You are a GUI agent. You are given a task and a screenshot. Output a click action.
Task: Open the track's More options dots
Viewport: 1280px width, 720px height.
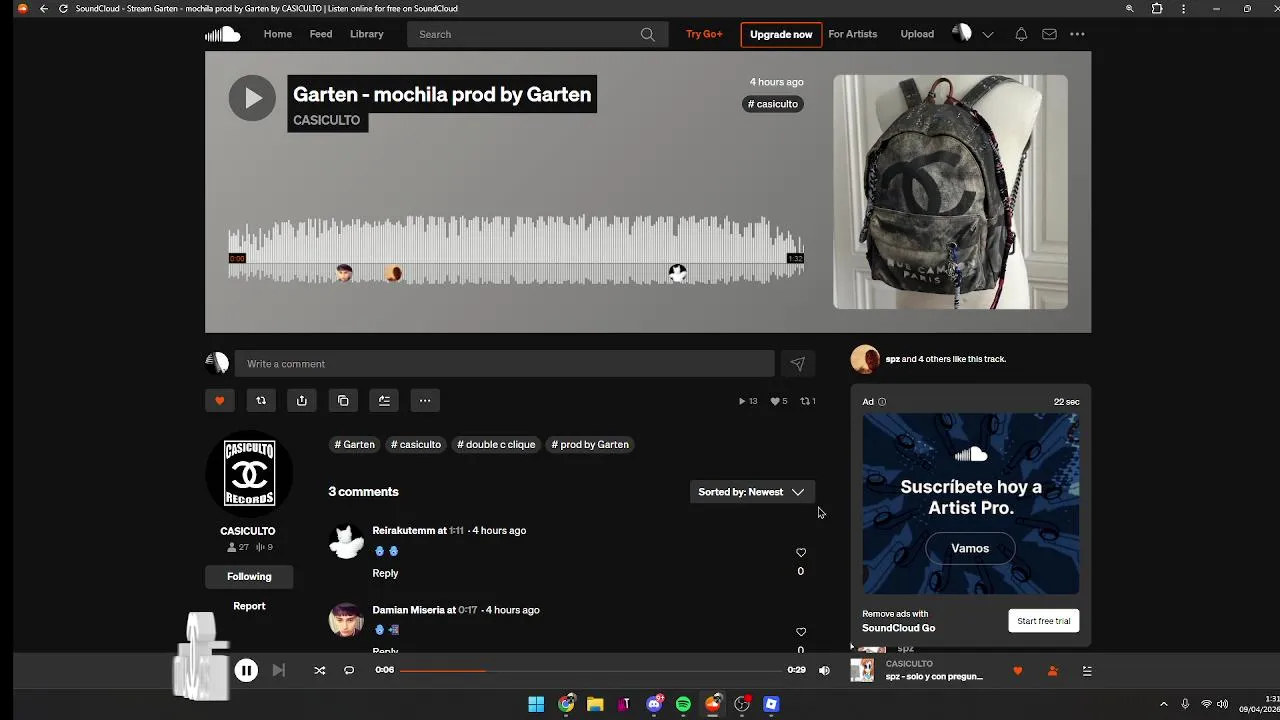pos(425,401)
